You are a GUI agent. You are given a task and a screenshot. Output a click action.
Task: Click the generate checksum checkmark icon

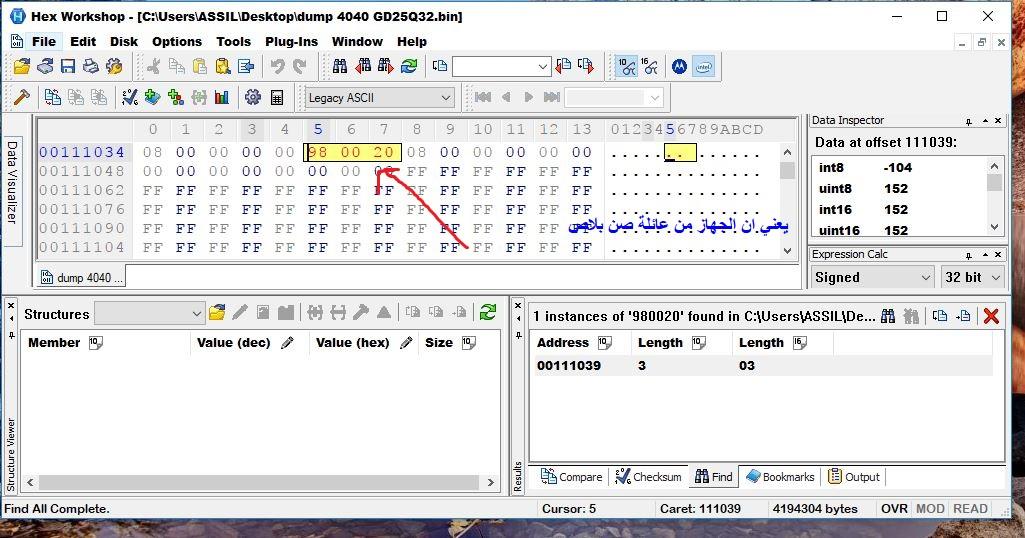[x=129, y=97]
